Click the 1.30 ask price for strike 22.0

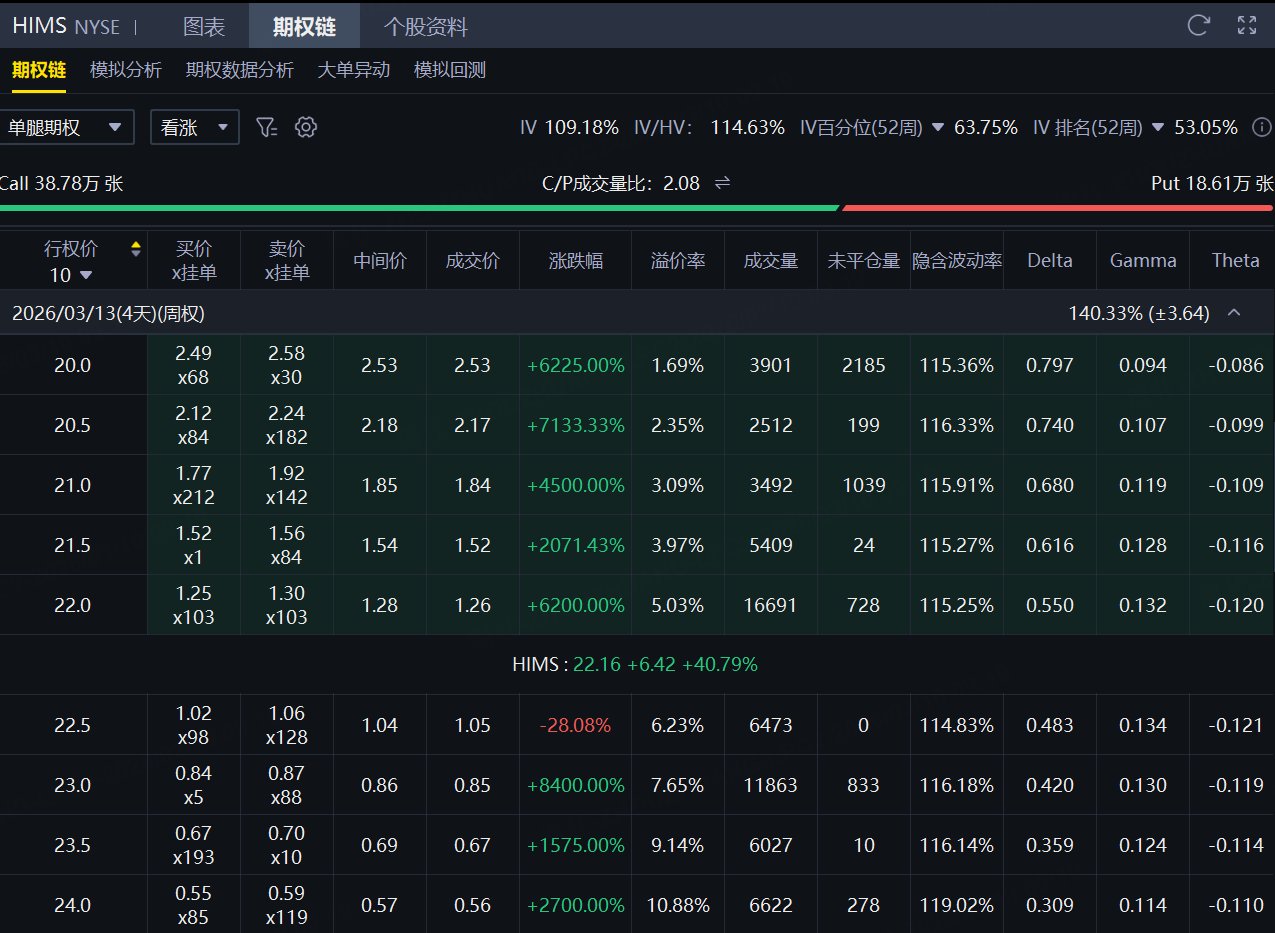coord(286,594)
